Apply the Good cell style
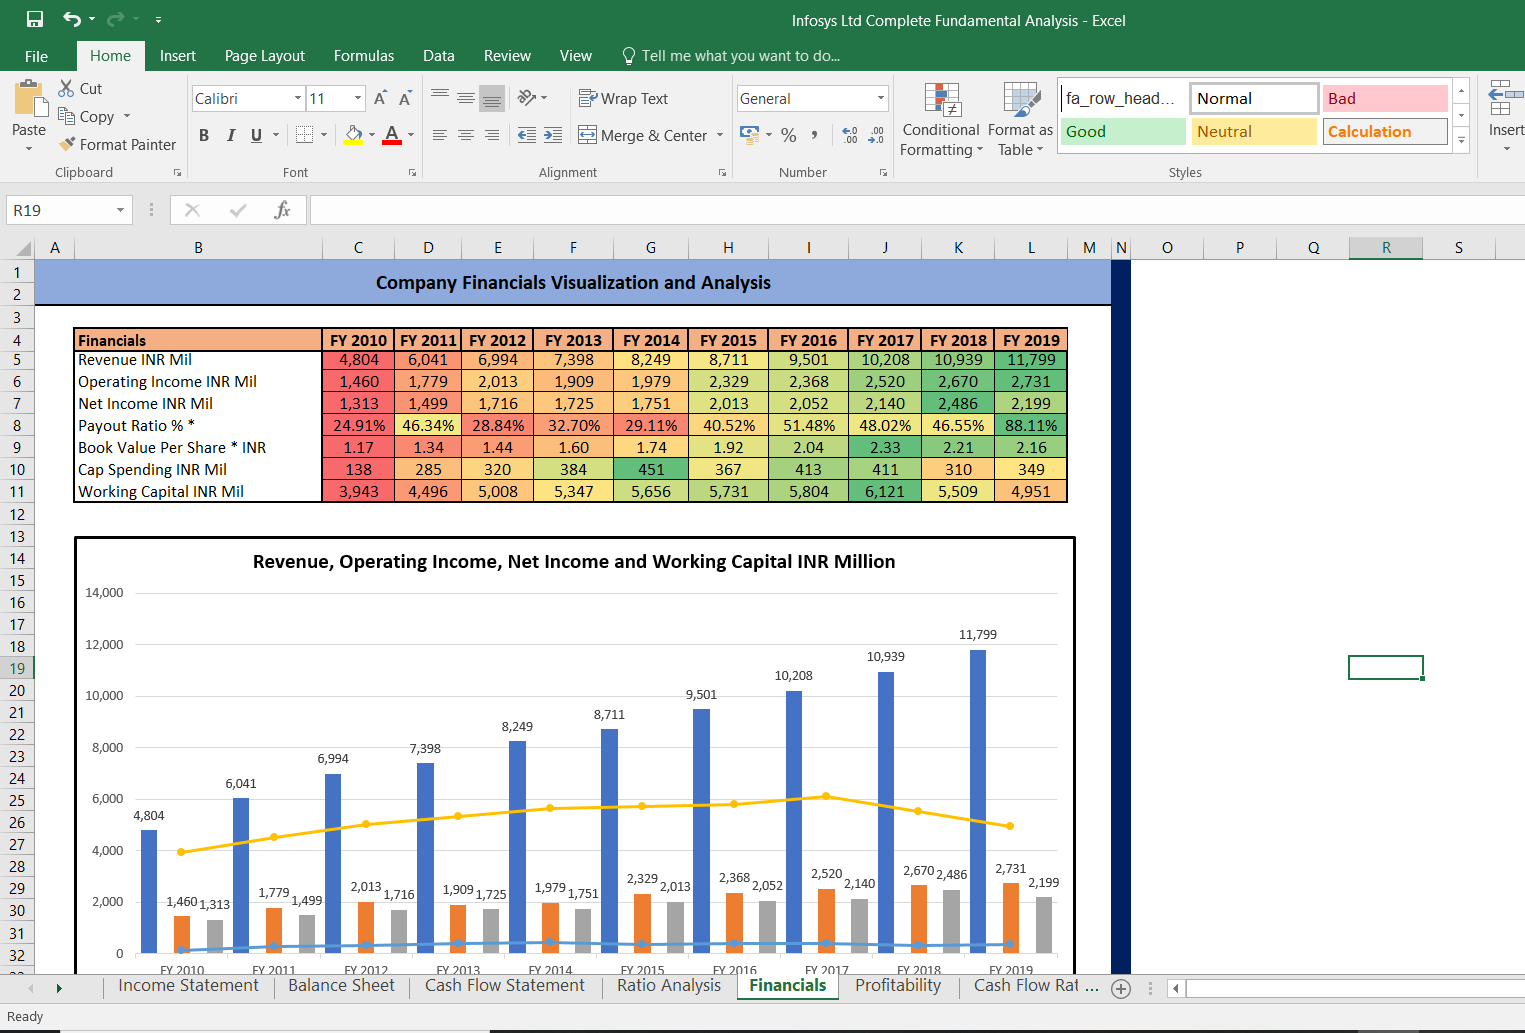This screenshot has width=1525, height=1033. [1123, 131]
